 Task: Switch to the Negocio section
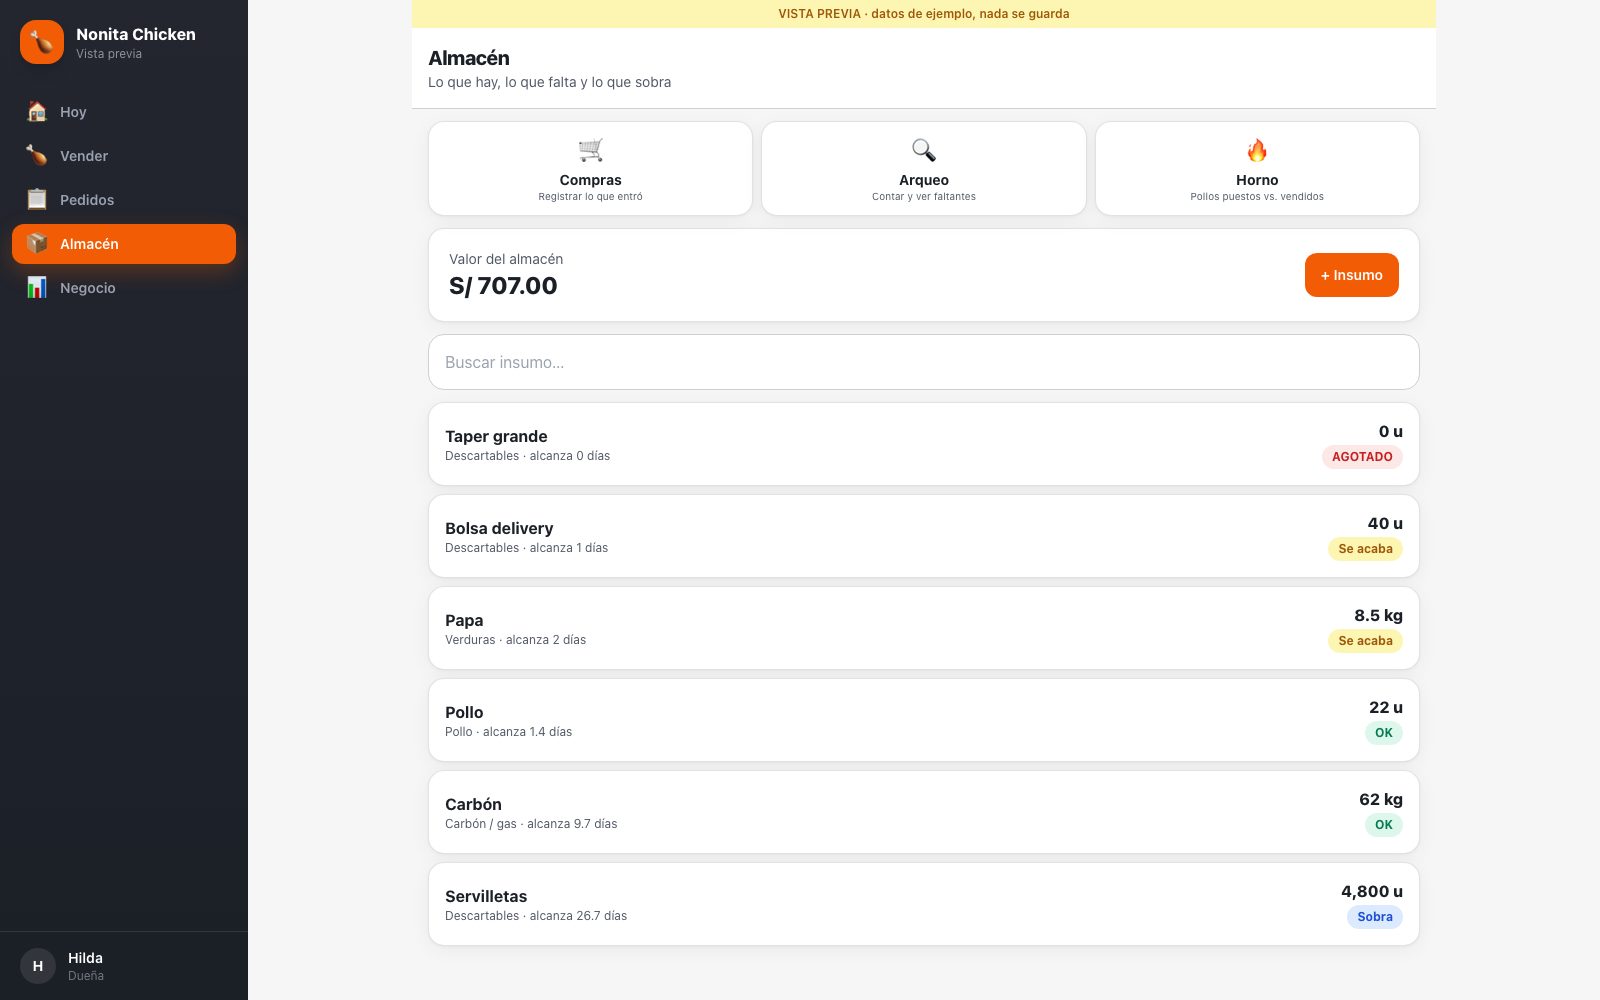[x=124, y=288]
